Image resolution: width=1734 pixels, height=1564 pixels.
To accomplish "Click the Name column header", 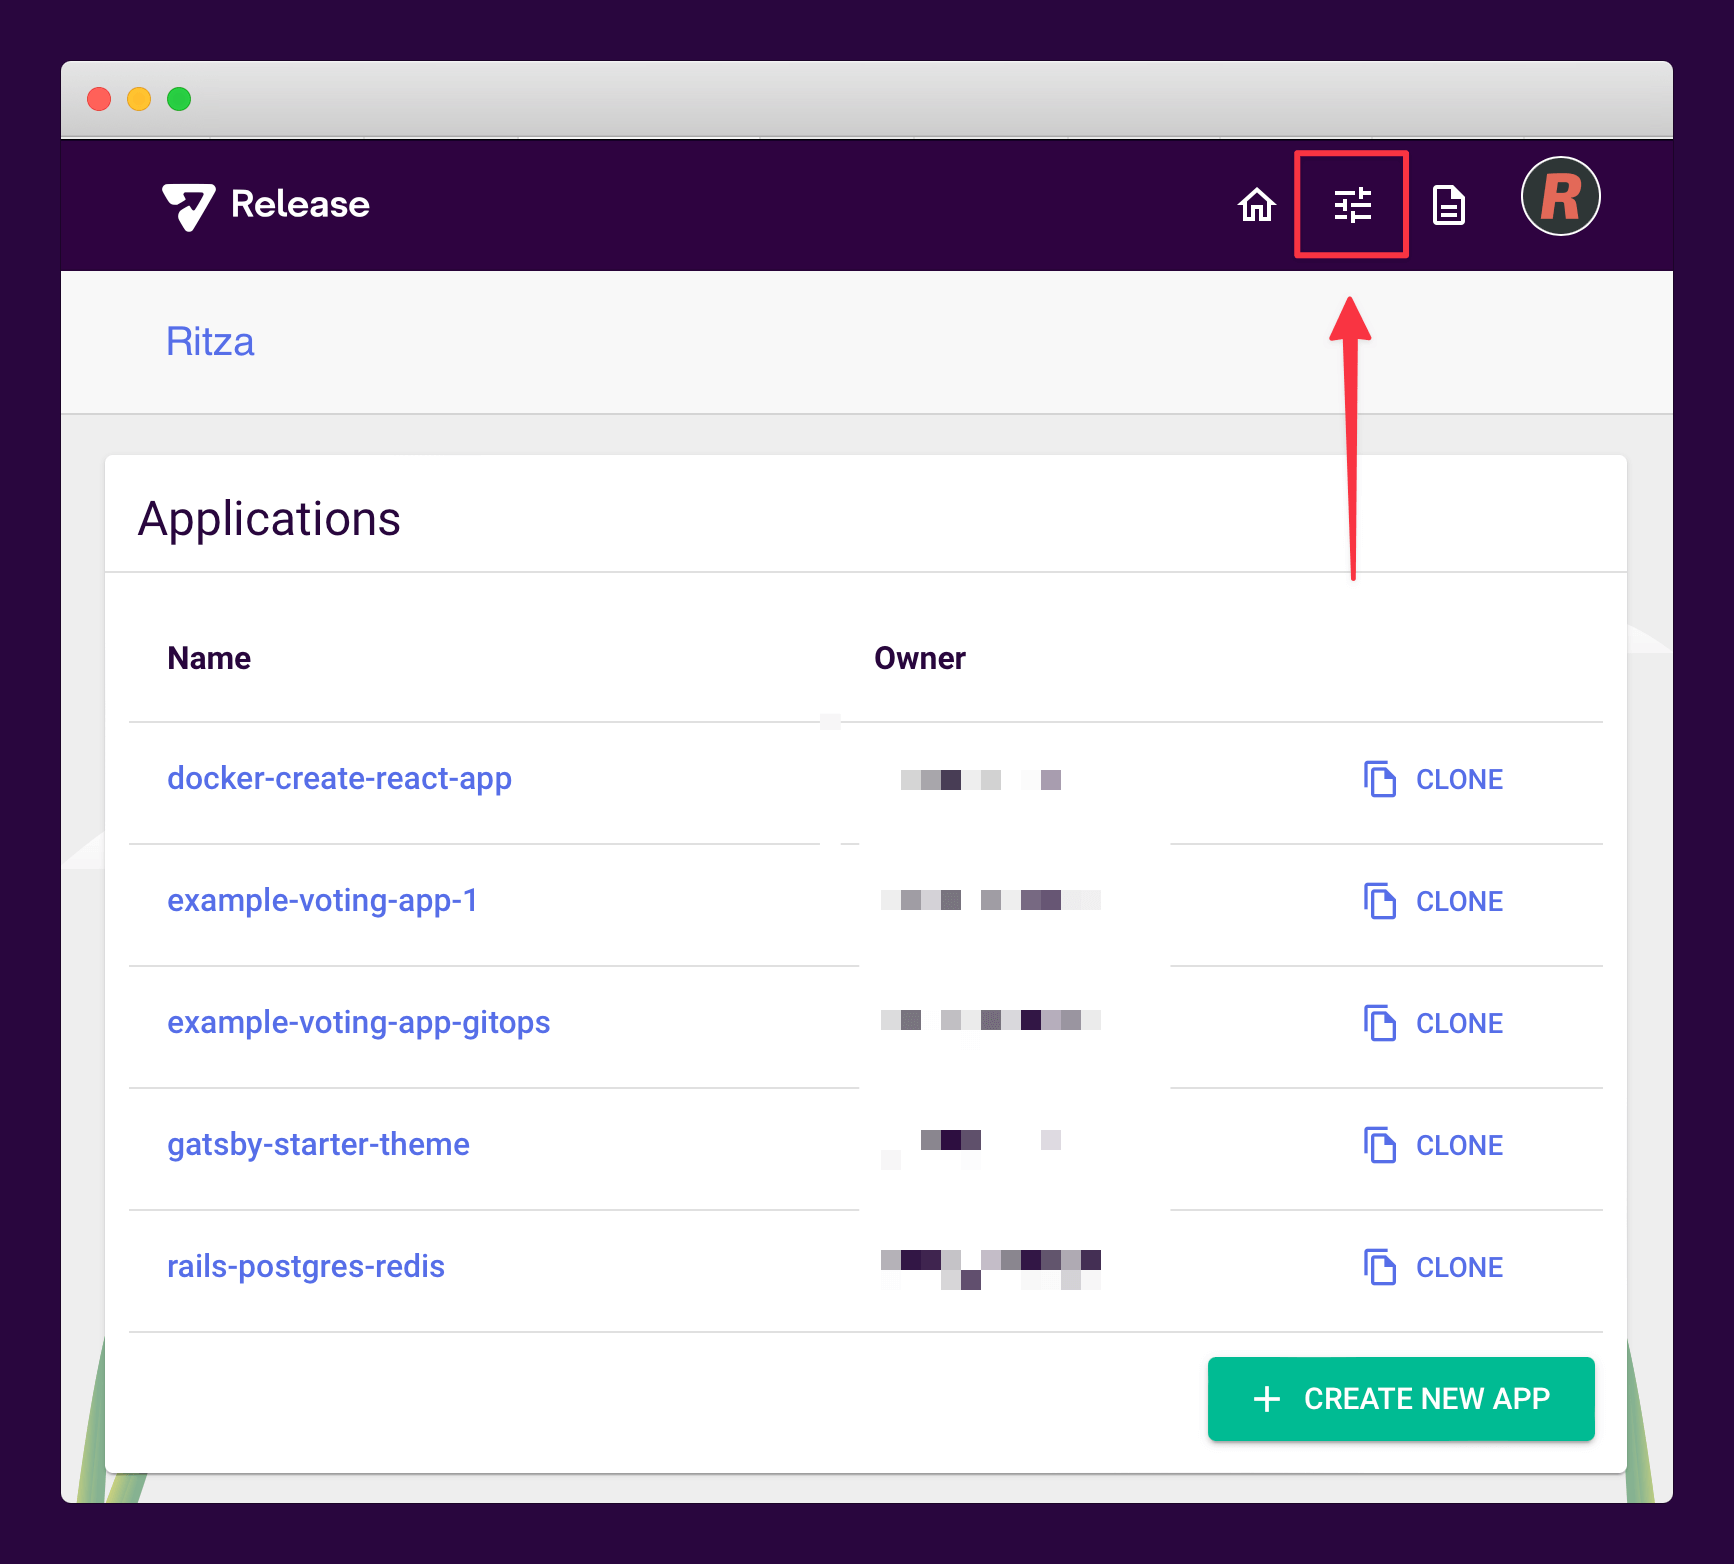I will click(x=209, y=658).
